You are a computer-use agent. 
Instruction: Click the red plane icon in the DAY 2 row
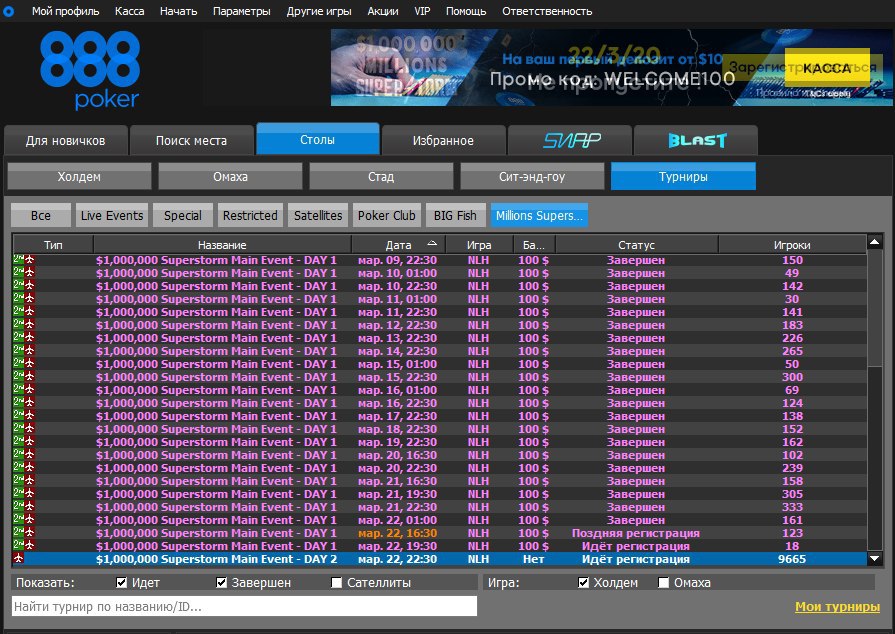point(18,558)
